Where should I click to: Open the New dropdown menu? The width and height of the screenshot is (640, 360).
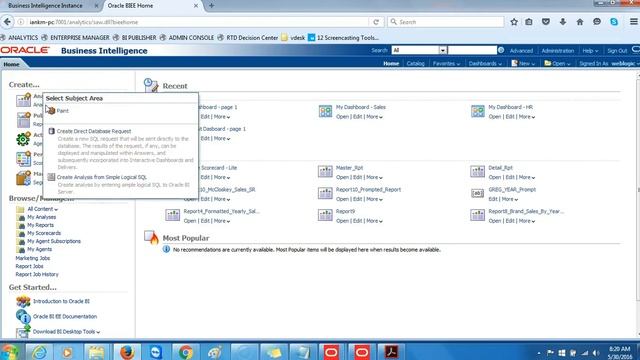[523, 64]
